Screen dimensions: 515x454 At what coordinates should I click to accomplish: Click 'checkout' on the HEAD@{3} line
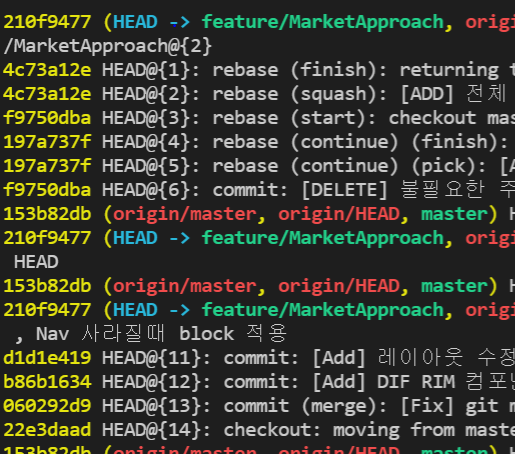point(432,118)
